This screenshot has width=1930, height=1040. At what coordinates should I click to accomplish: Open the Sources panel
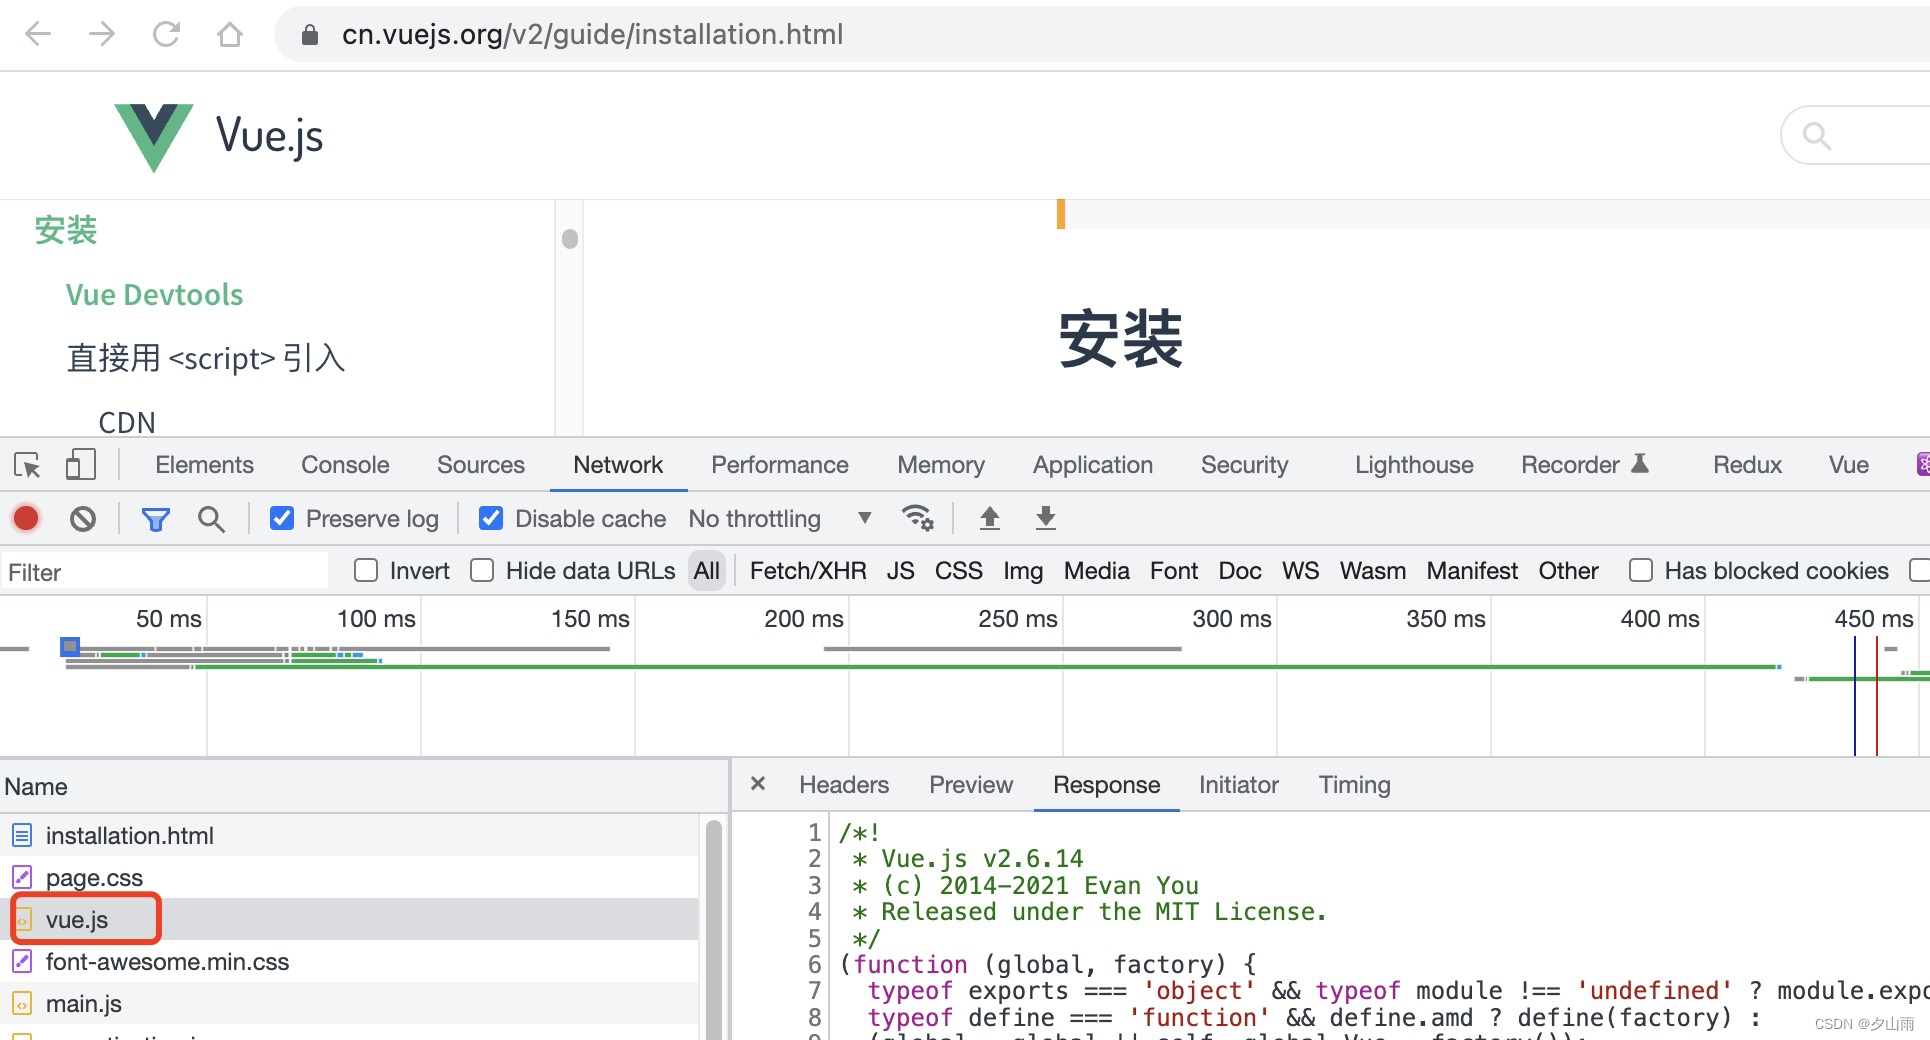481,465
